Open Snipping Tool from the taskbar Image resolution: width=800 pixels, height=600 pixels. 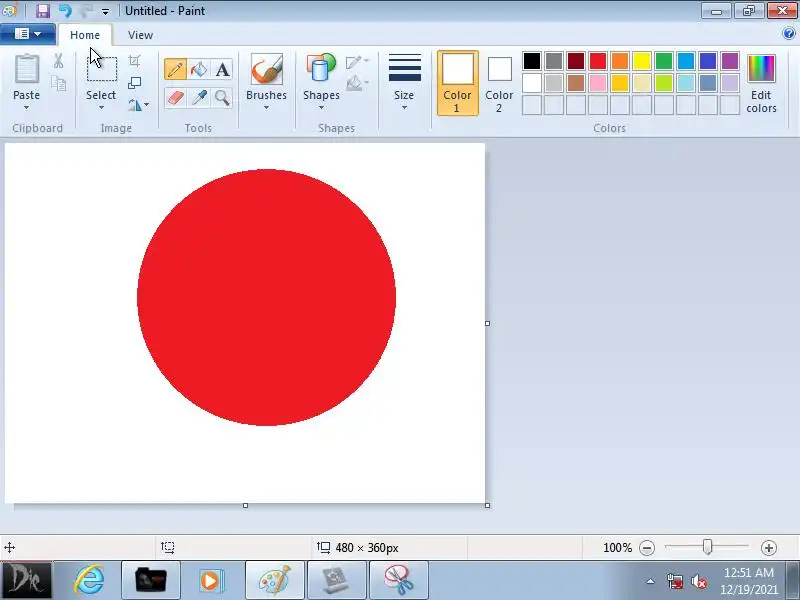[398, 580]
